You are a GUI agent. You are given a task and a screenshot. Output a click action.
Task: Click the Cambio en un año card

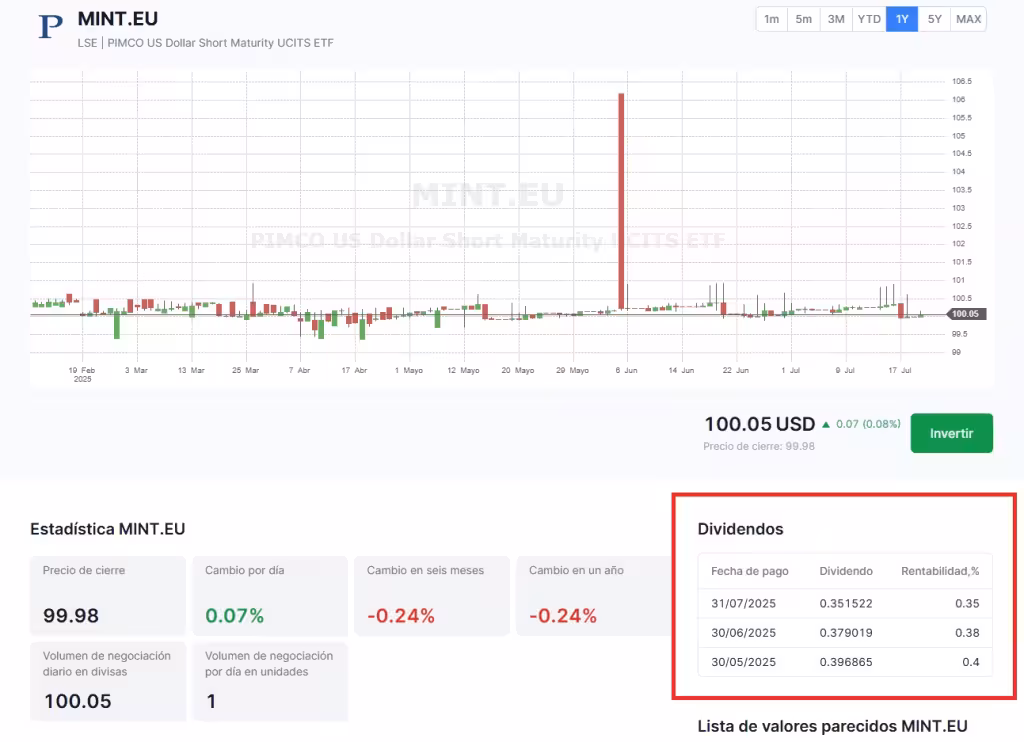pyautogui.click(x=594, y=596)
